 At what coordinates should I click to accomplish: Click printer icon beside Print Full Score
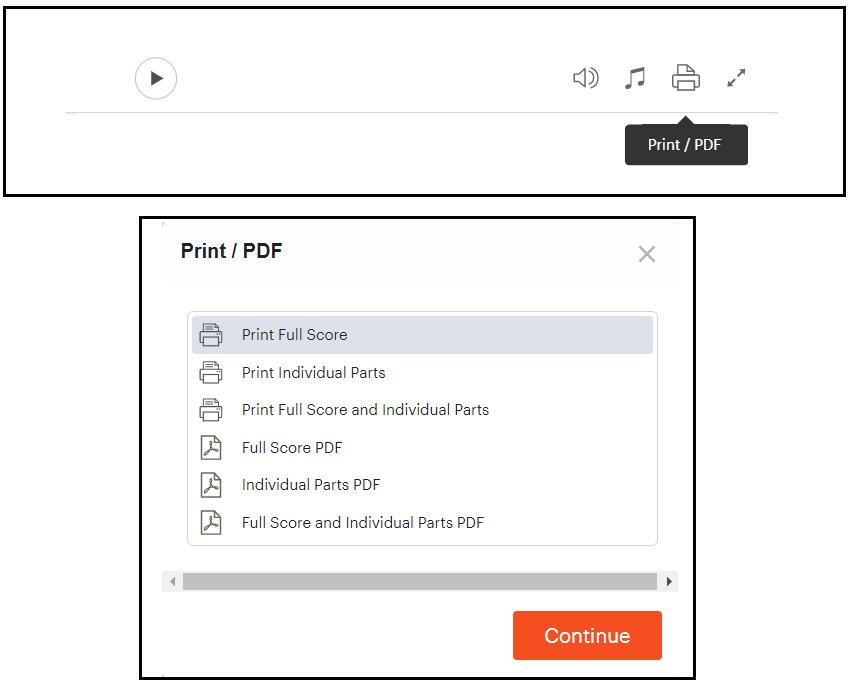pyautogui.click(x=210, y=335)
